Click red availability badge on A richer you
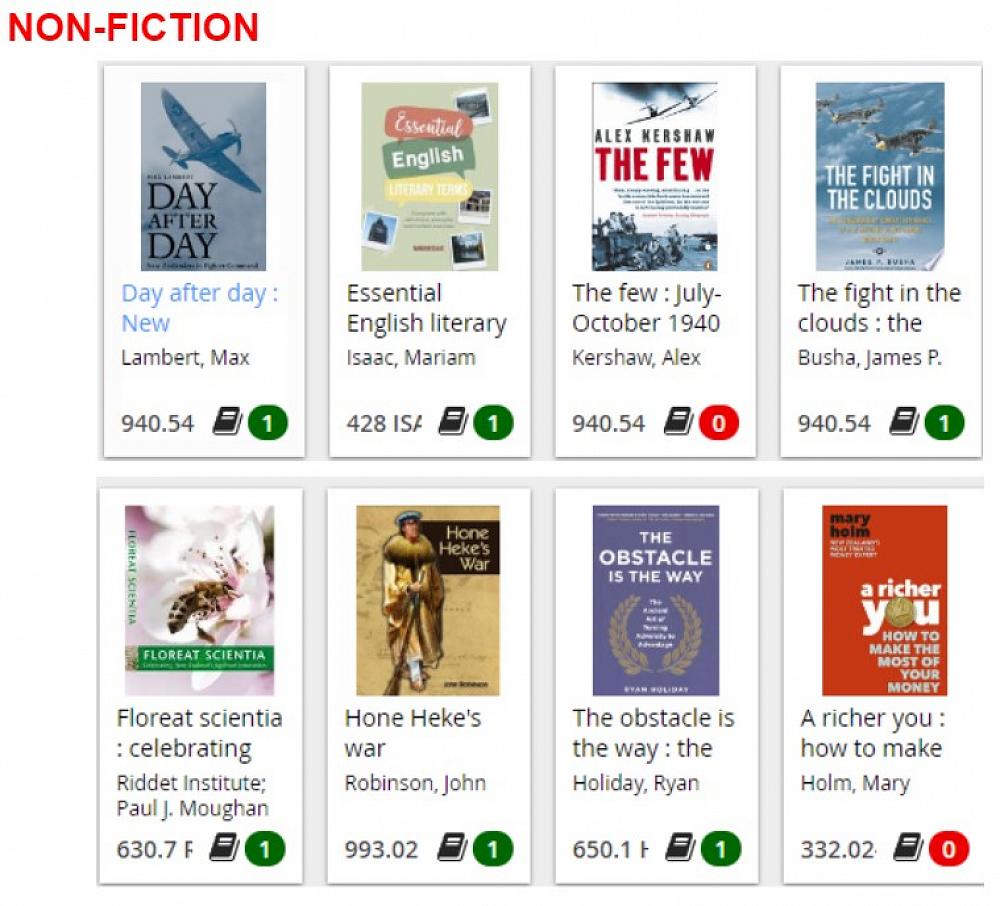This screenshot has width=1000, height=906. [948, 849]
